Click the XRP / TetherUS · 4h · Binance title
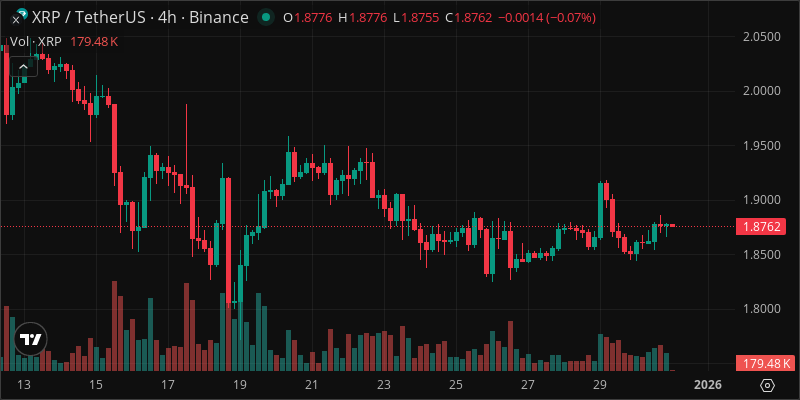800x400 pixels. [140, 18]
